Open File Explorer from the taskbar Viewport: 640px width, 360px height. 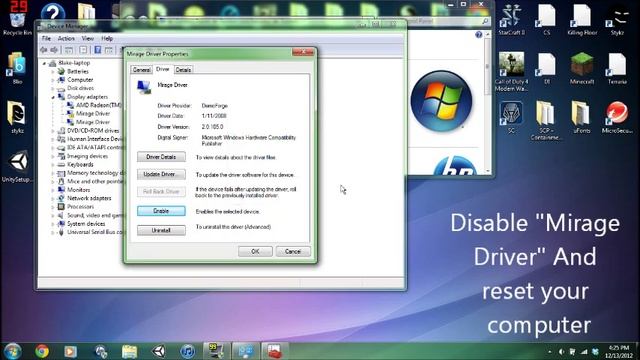[x=129, y=351]
